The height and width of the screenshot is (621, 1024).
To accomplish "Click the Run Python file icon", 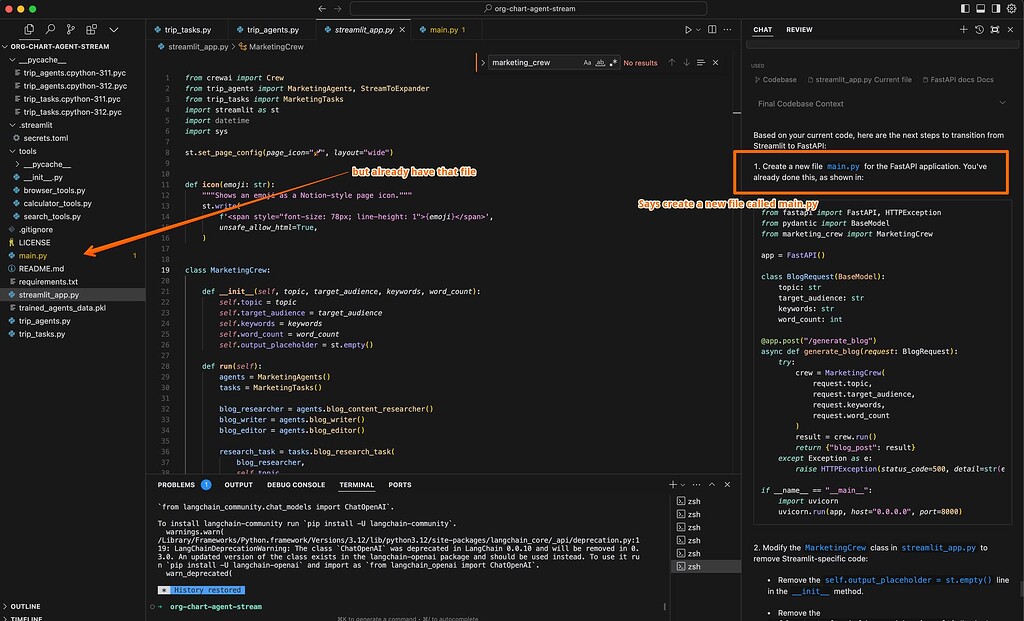I will [x=687, y=29].
